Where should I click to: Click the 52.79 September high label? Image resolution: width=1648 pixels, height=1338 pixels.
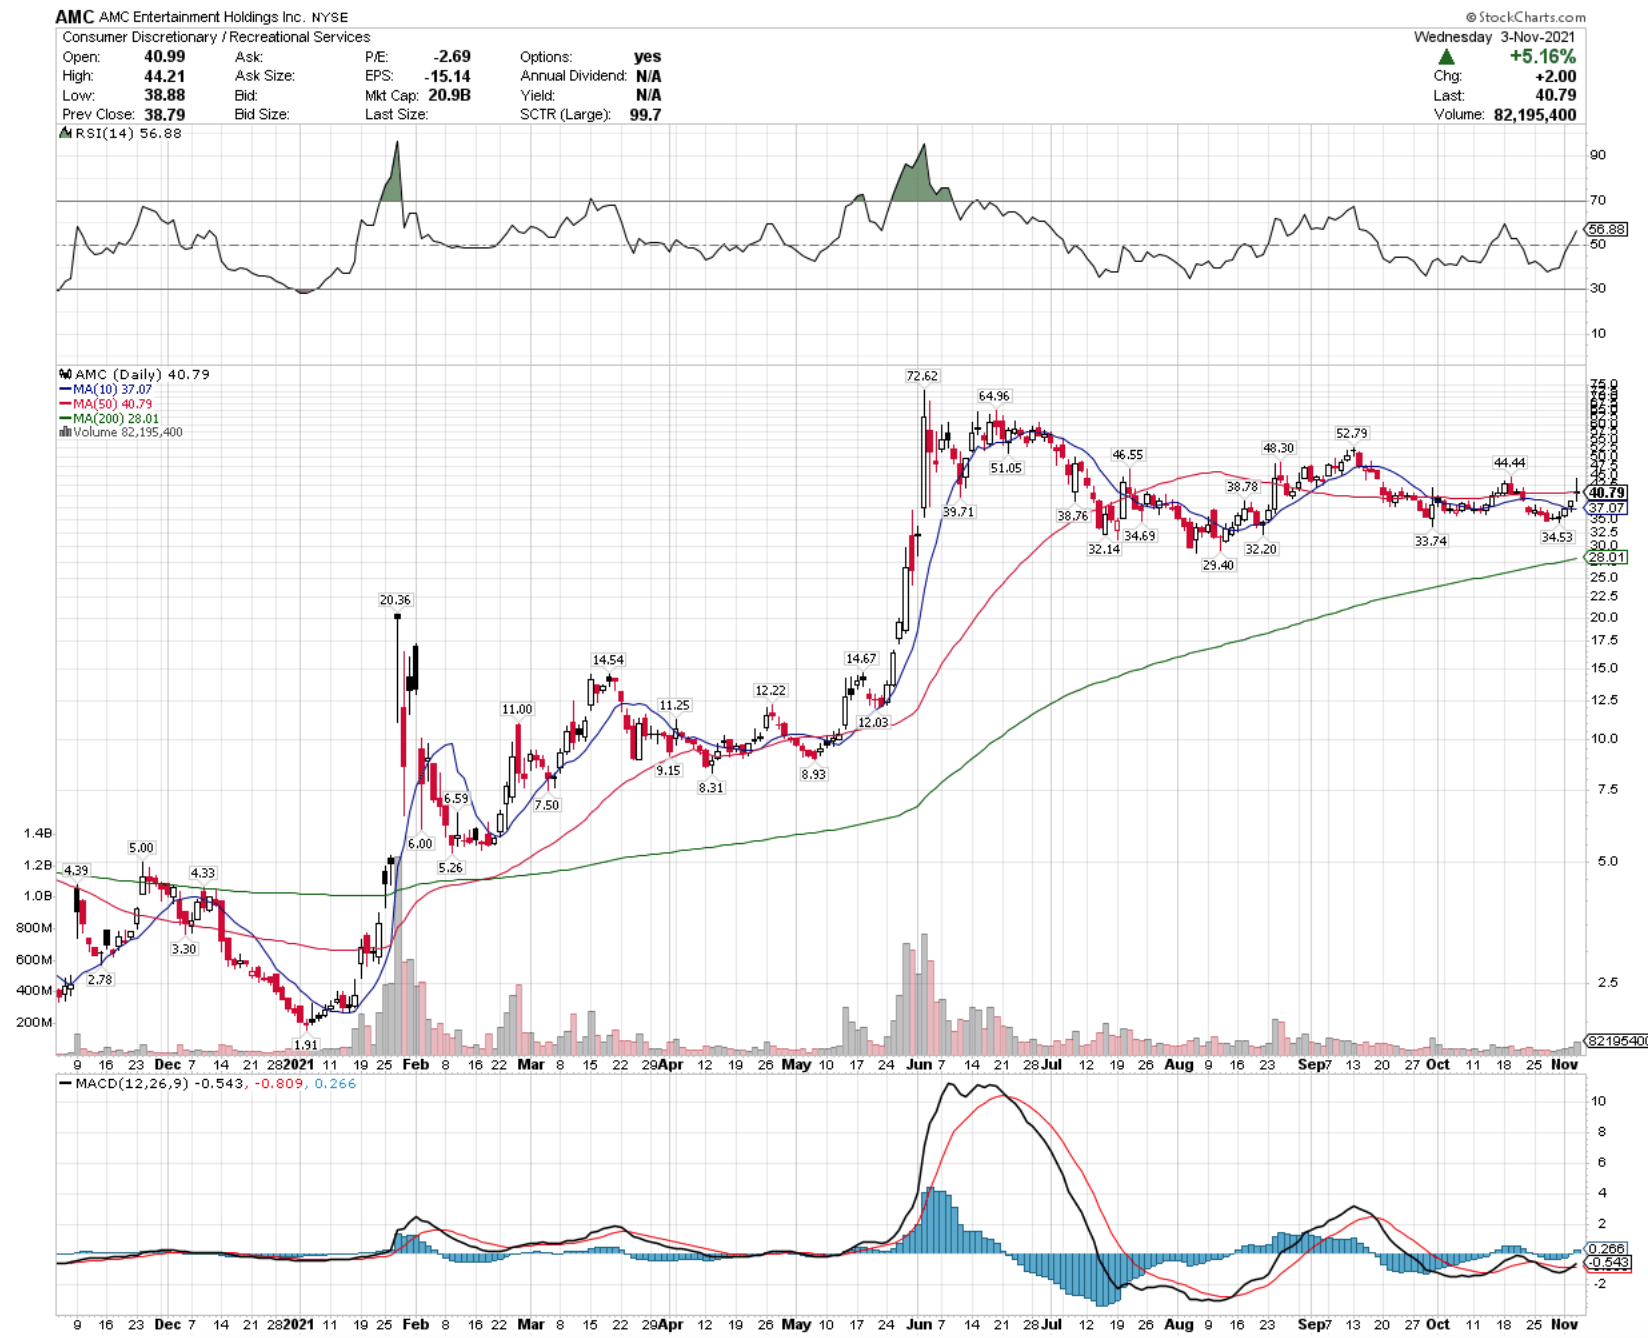click(x=1351, y=433)
